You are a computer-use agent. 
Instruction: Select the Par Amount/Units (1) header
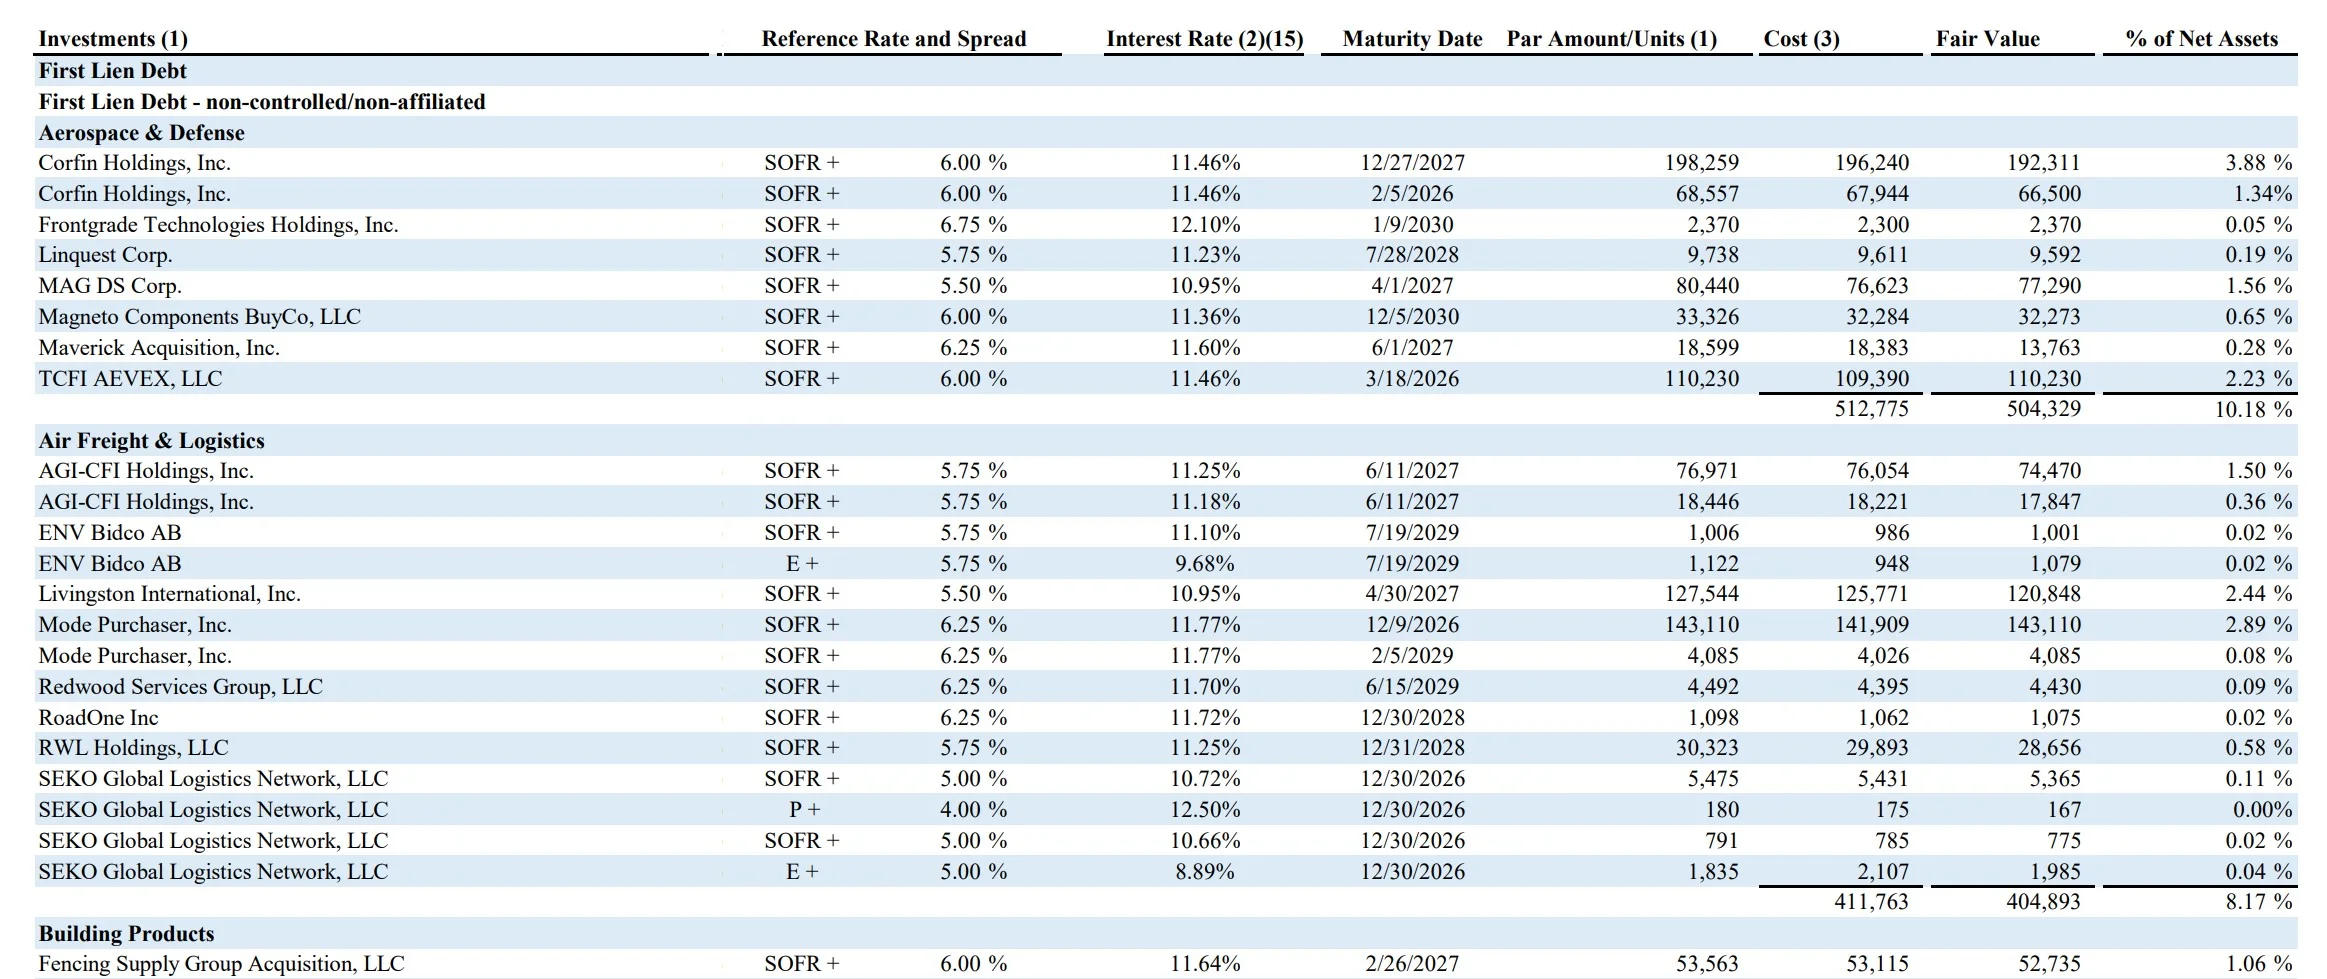[x=1612, y=39]
